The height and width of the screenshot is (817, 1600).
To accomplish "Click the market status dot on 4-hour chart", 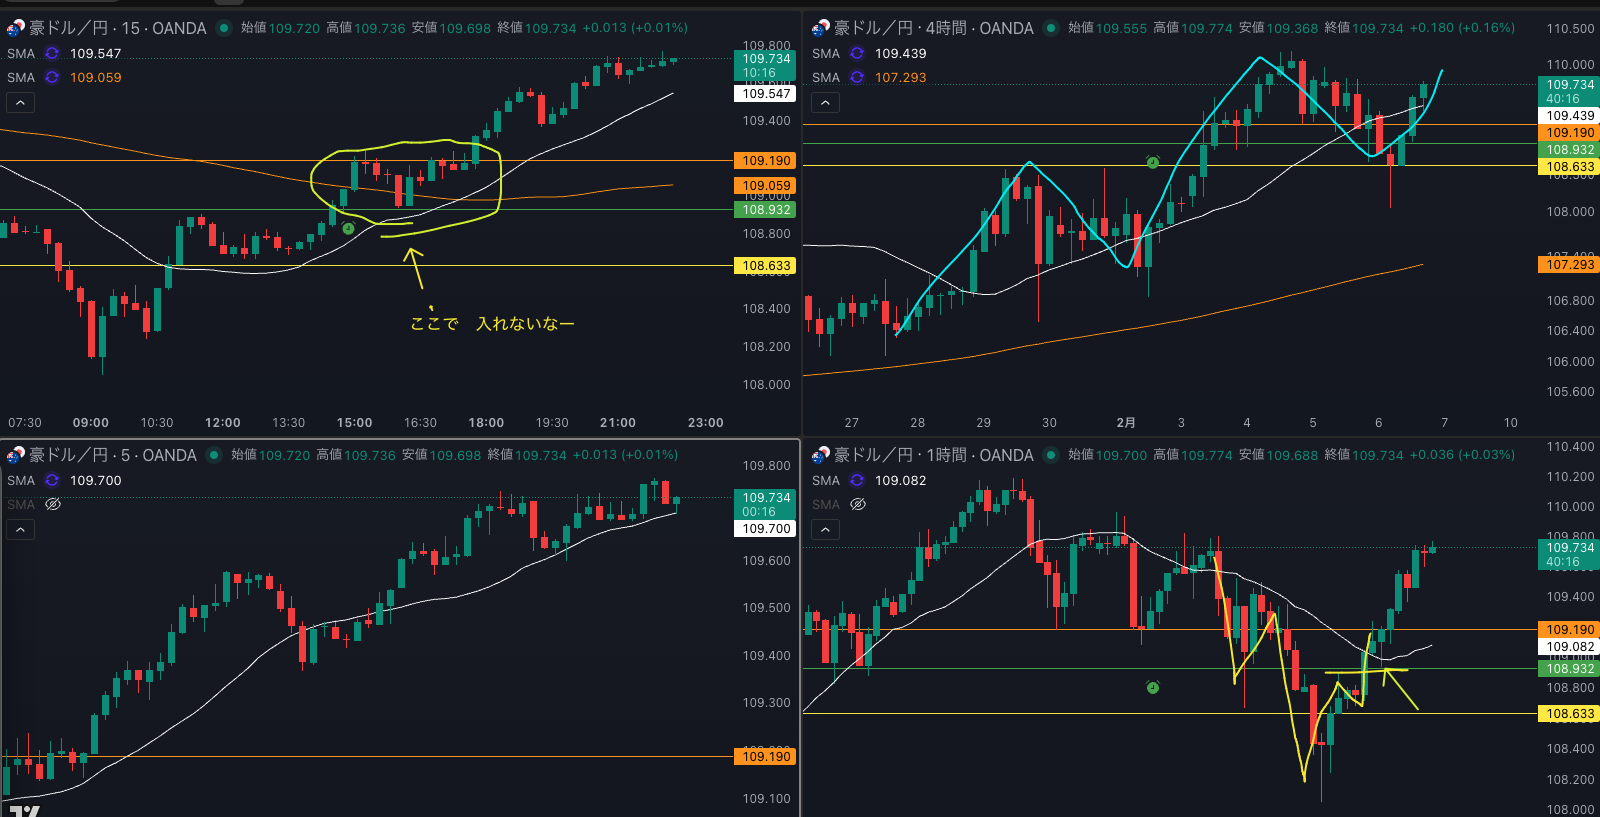I will [1051, 28].
